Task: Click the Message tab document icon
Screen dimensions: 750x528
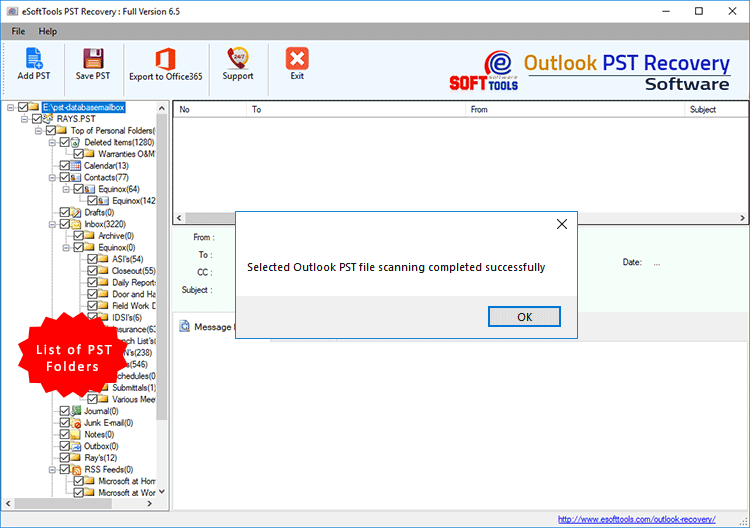Action: pos(184,326)
